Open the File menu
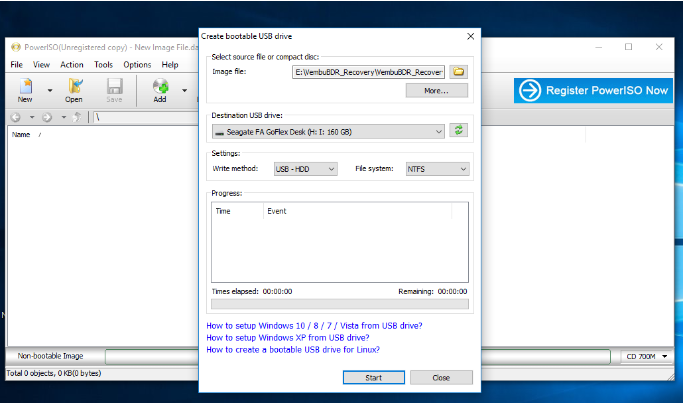 [x=17, y=64]
